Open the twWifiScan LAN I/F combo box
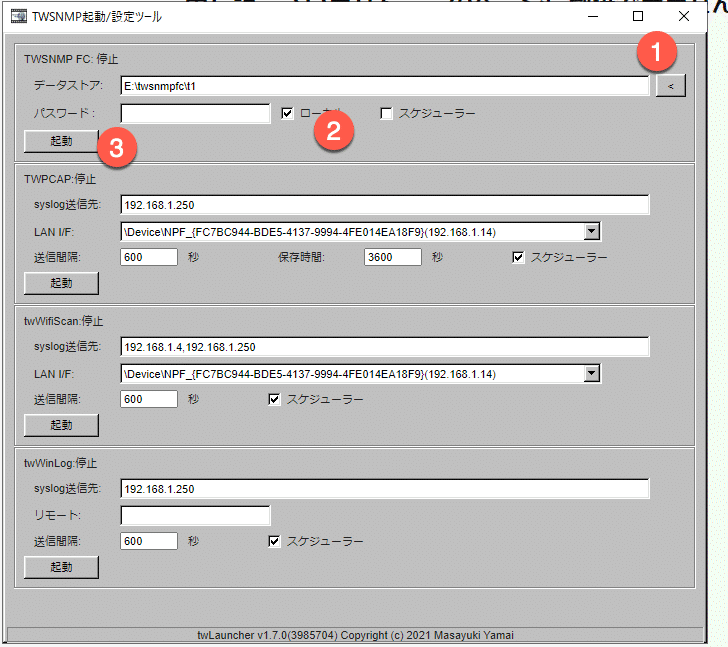Screen dimensions: 728x647 point(361,374)
